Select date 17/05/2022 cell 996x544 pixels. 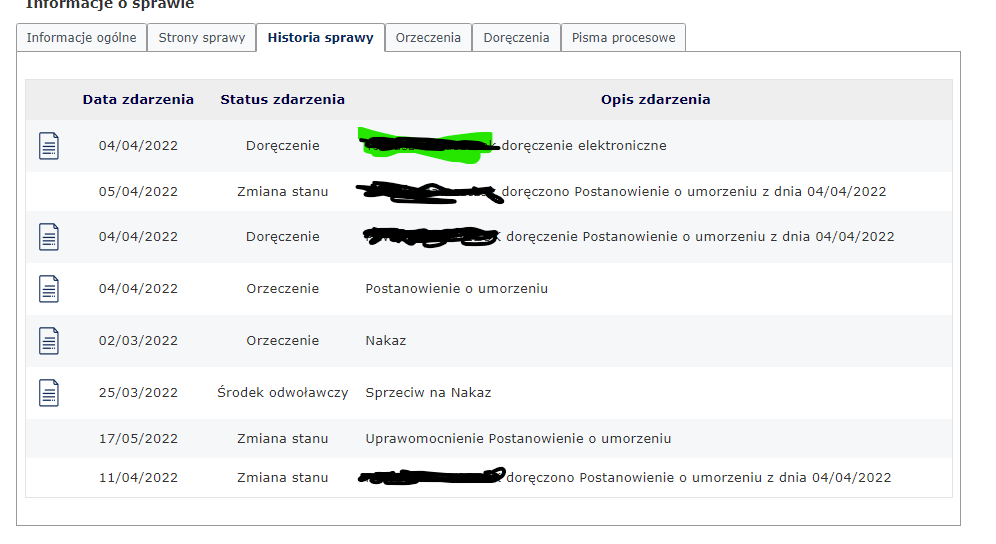[138, 439]
